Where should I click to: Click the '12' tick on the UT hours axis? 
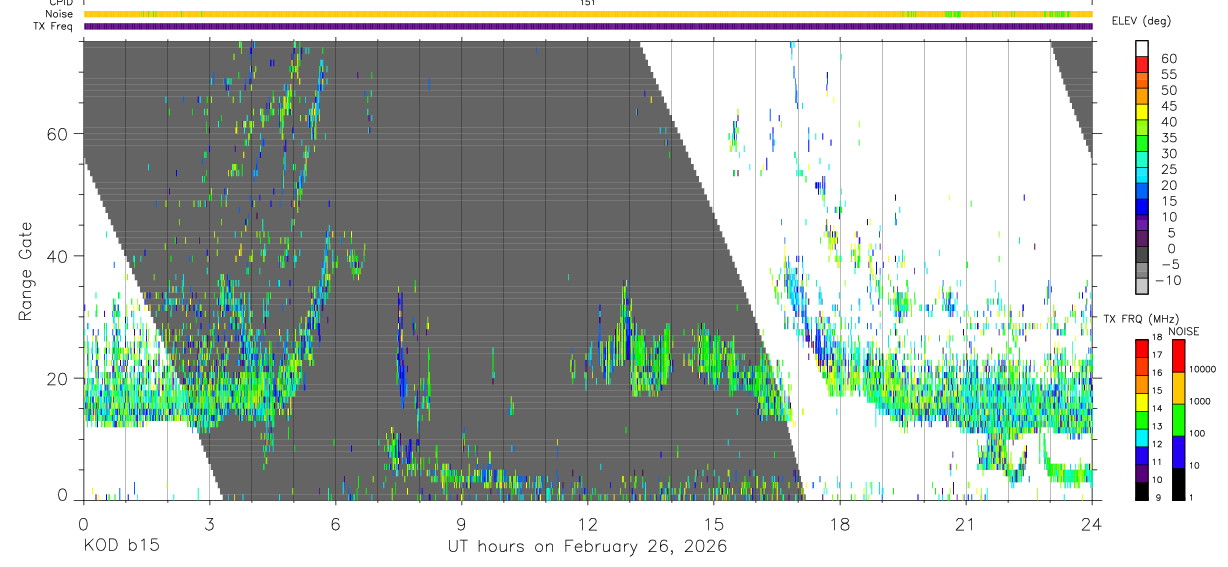pos(587,525)
